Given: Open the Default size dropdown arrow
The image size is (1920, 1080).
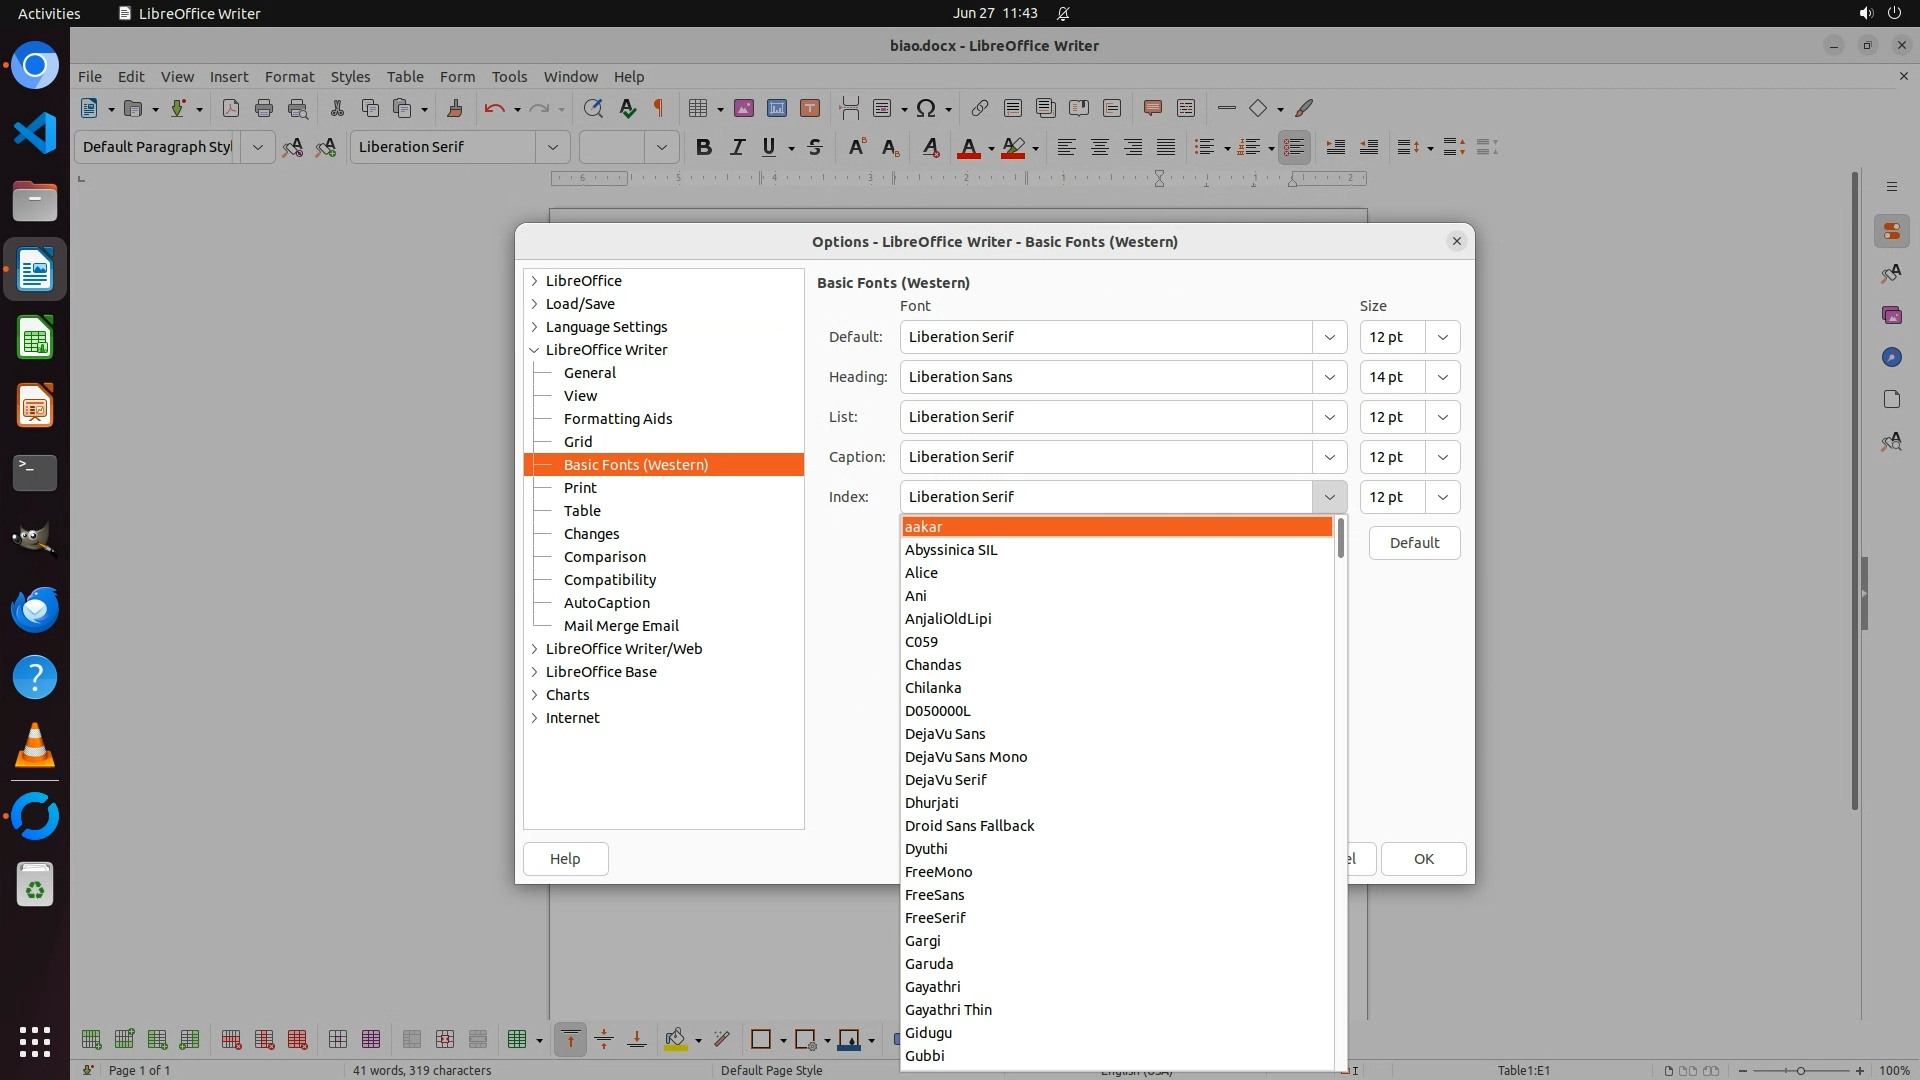Looking at the screenshot, I should point(1442,337).
